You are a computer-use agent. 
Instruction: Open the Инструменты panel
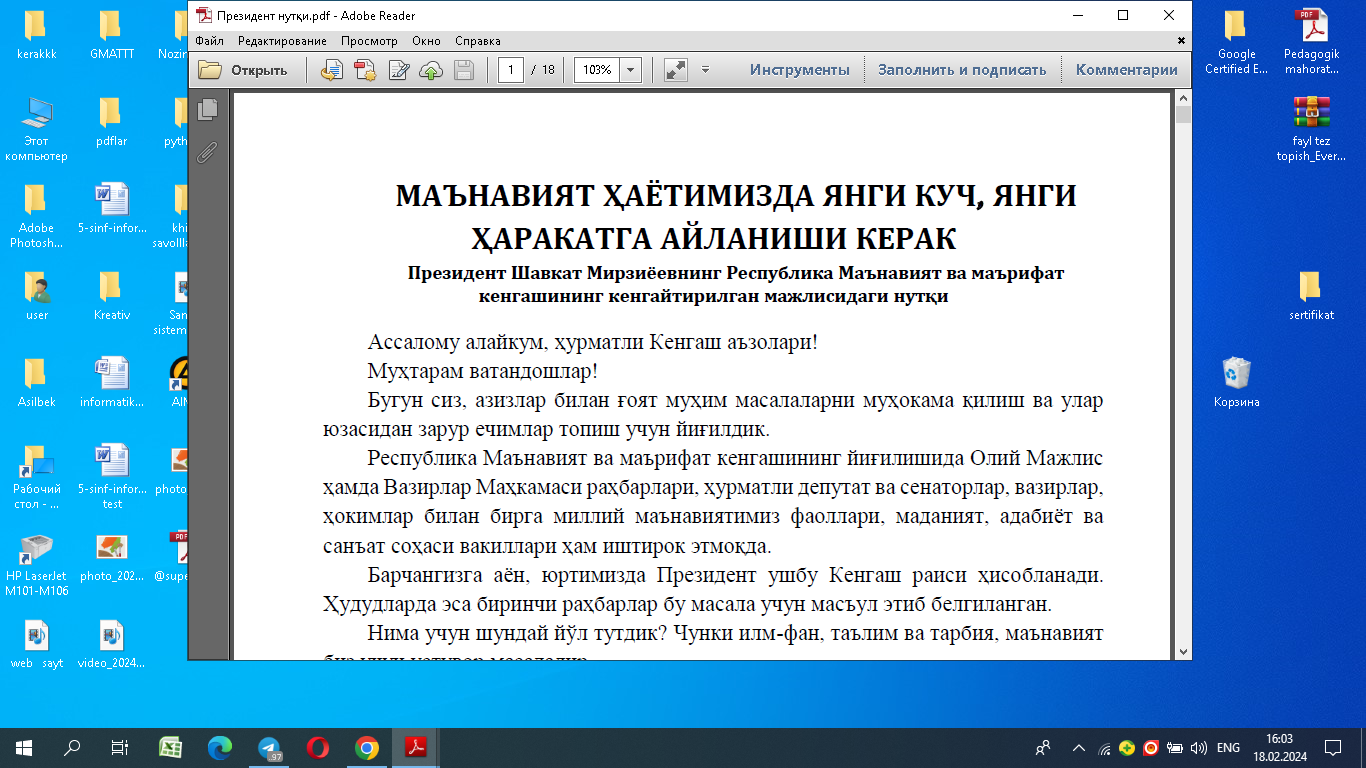(799, 70)
